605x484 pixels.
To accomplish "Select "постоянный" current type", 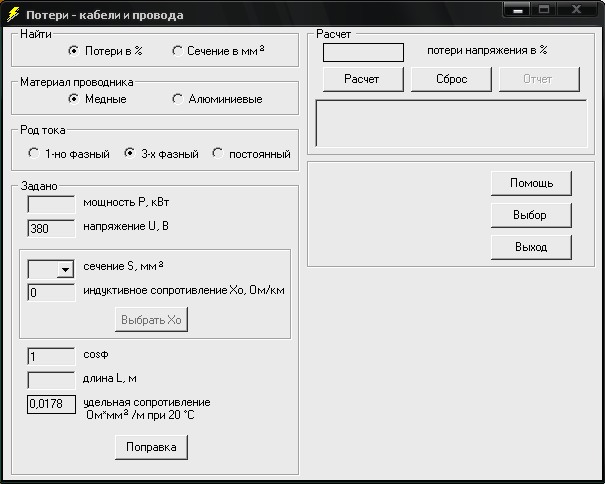I will [218, 154].
